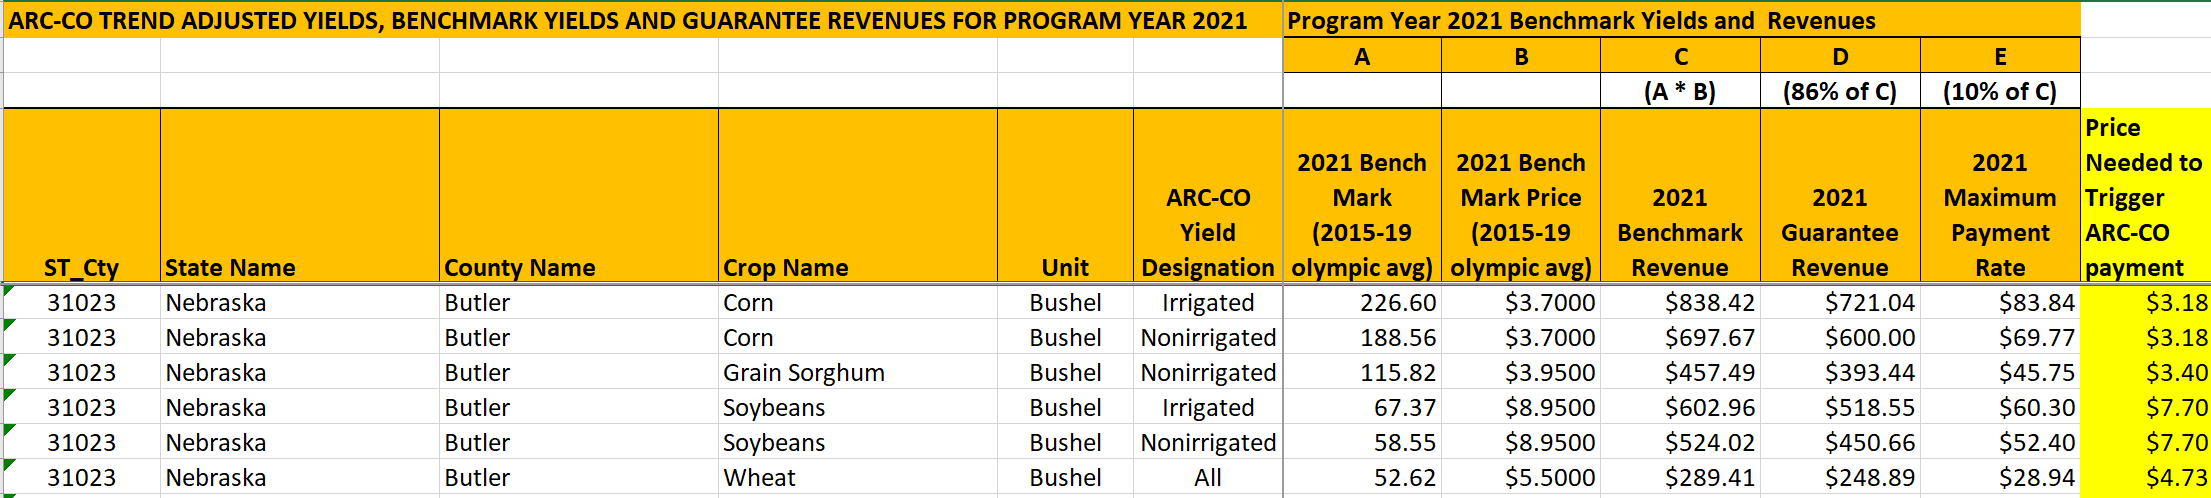Click the $838.42 benchmark revenue cell

(x=1709, y=303)
